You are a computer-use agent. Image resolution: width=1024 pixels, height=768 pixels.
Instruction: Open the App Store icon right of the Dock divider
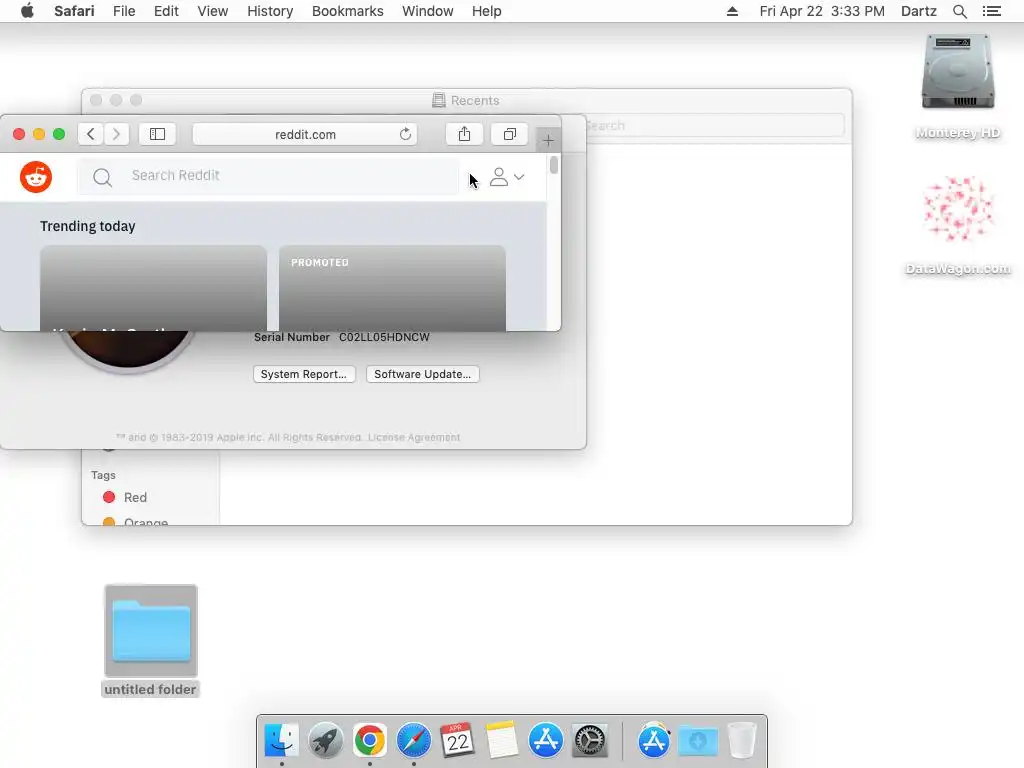(654, 741)
